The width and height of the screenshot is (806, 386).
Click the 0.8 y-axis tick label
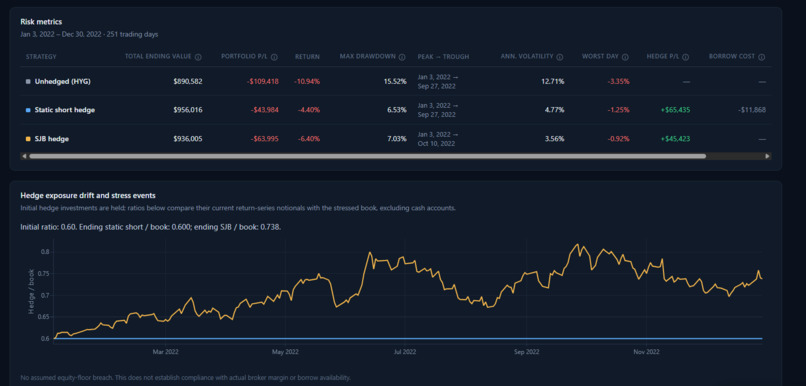pyautogui.click(x=45, y=252)
